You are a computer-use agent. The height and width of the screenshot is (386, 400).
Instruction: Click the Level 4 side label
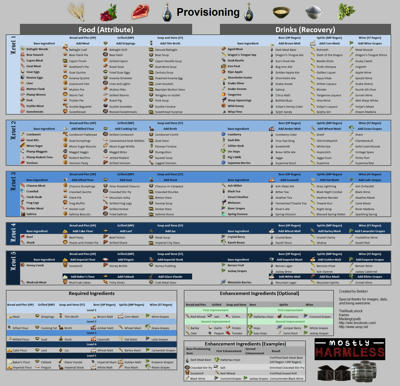coord(13,234)
